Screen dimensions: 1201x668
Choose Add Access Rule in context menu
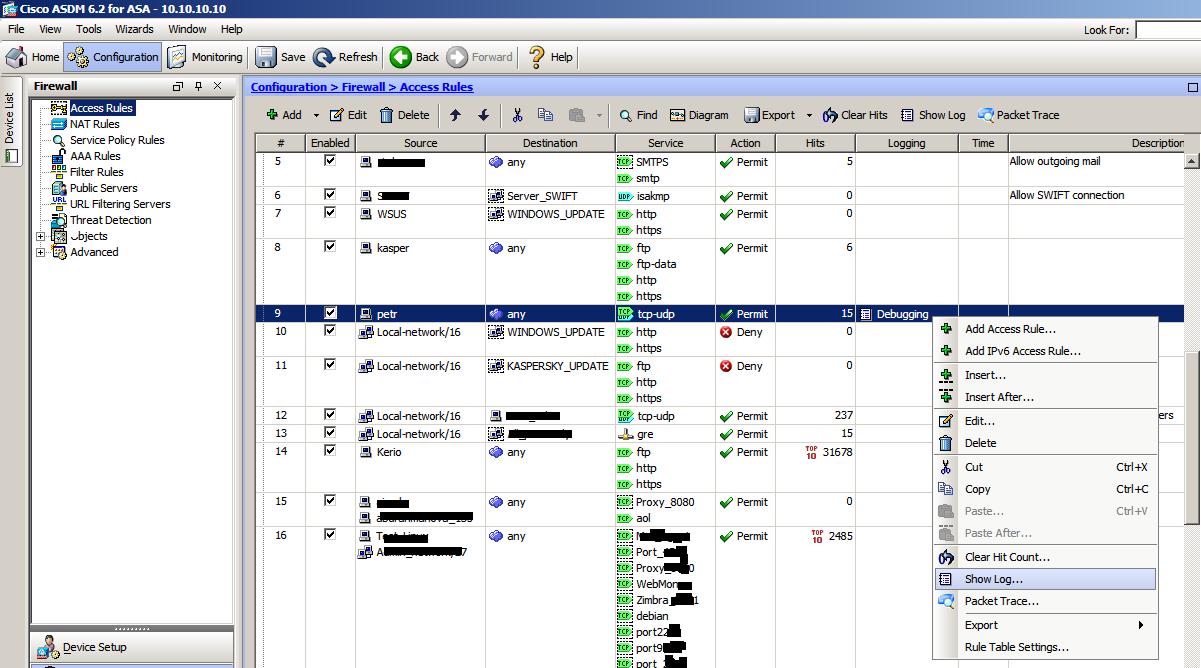click(x=1045, y=329)
